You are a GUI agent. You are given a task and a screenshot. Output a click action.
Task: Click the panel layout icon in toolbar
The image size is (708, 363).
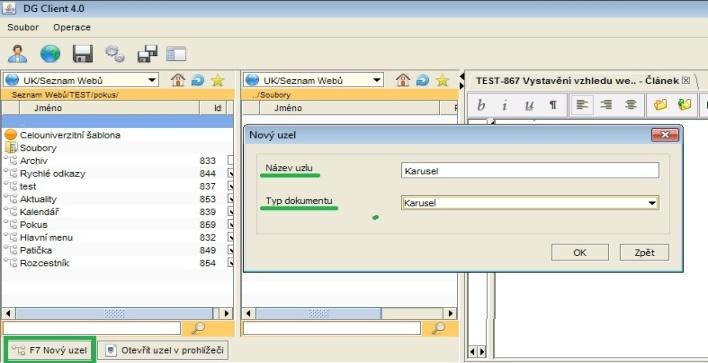tap(176, 54)
